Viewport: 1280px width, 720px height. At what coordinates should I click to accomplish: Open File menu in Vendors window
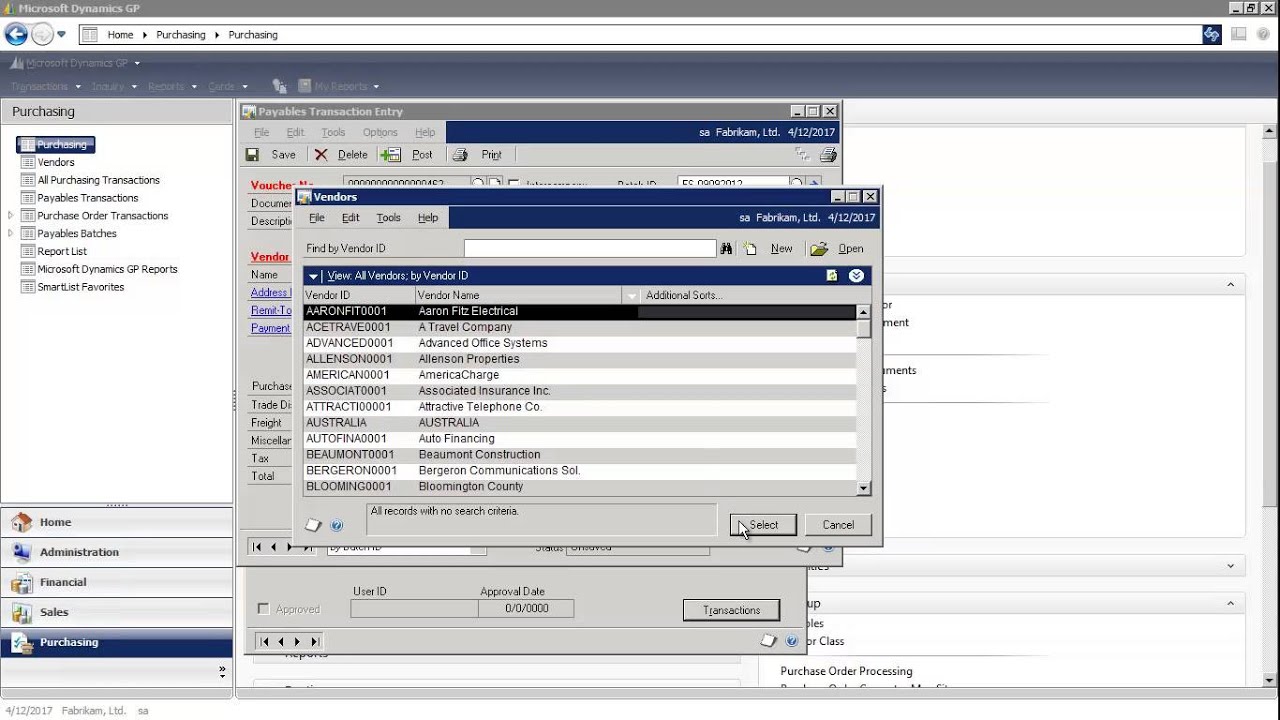coord(317,218)
